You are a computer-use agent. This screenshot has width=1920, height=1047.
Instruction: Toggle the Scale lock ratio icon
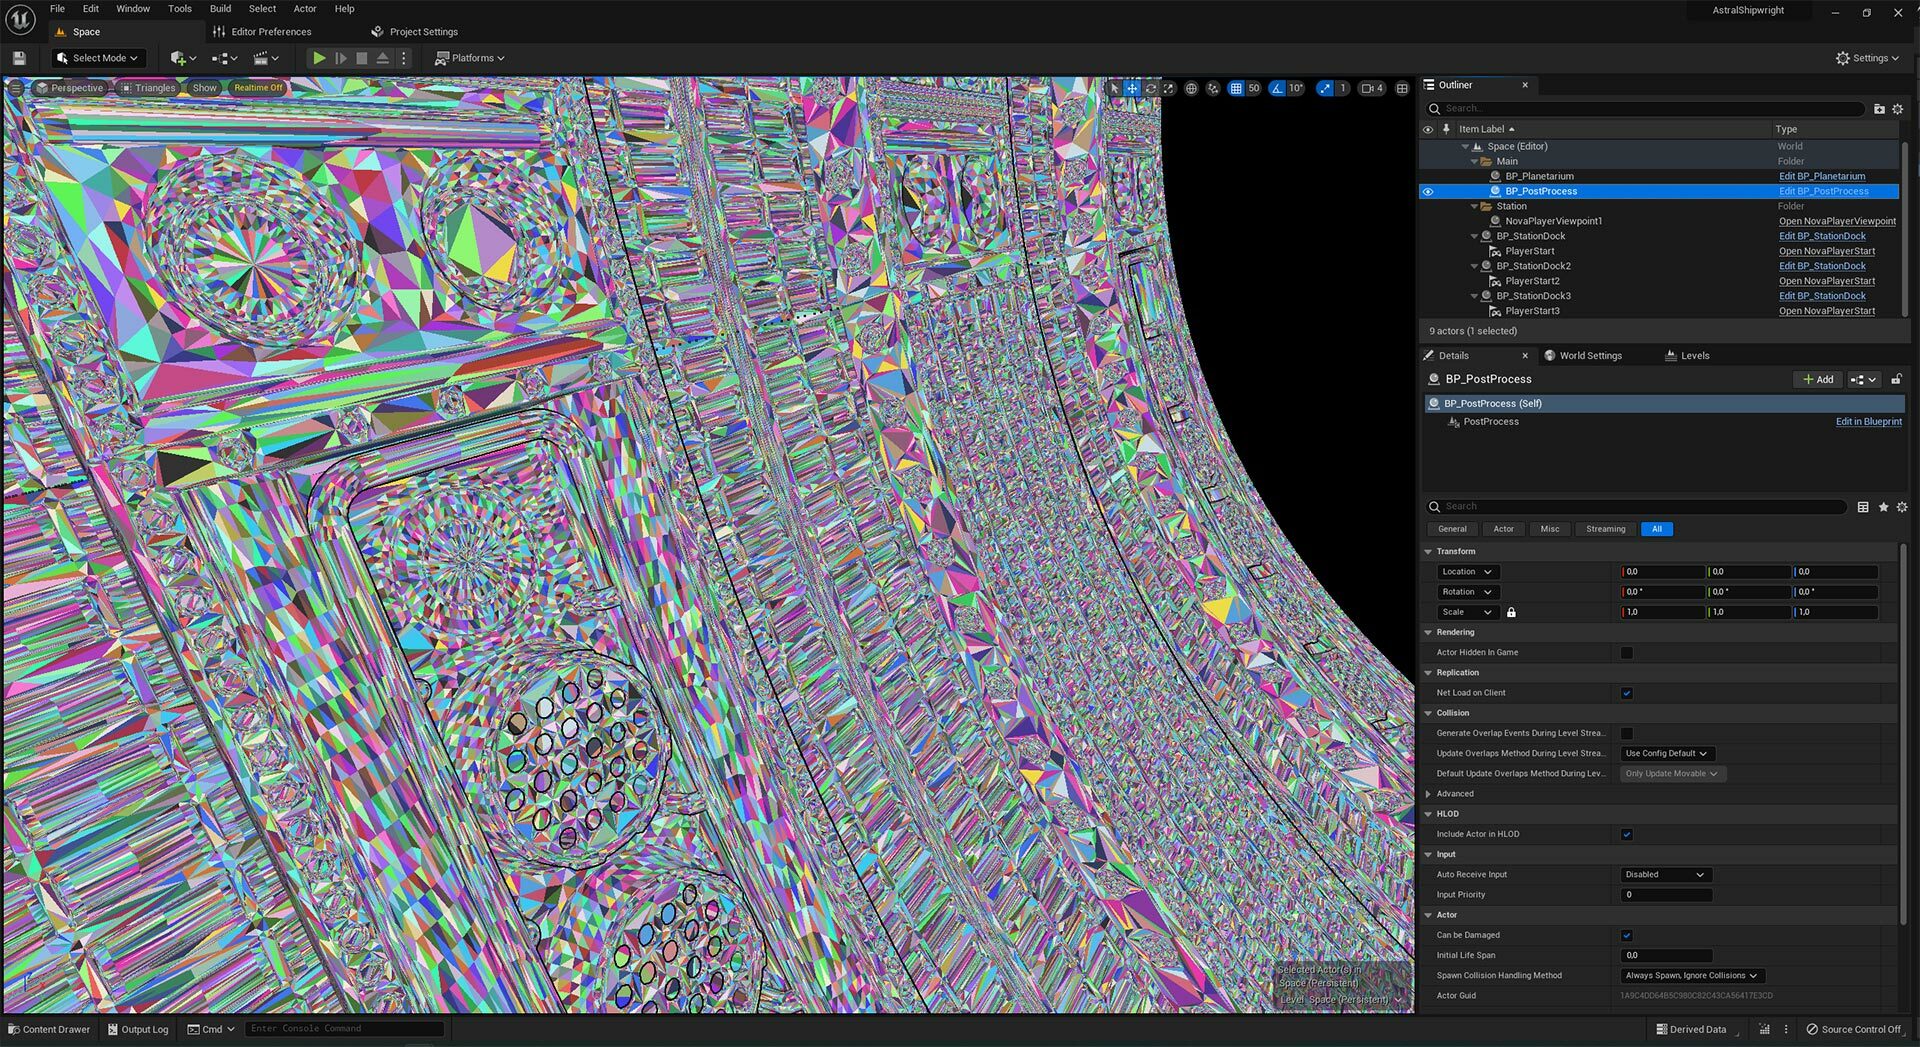(1511, 612)
